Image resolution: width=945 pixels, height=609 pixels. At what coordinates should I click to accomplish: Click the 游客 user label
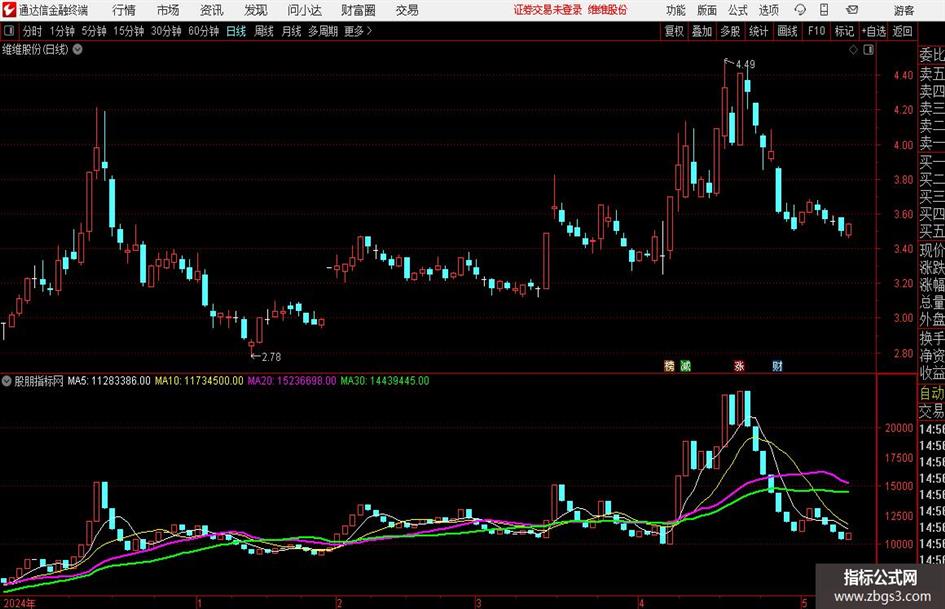coord(903,10)
